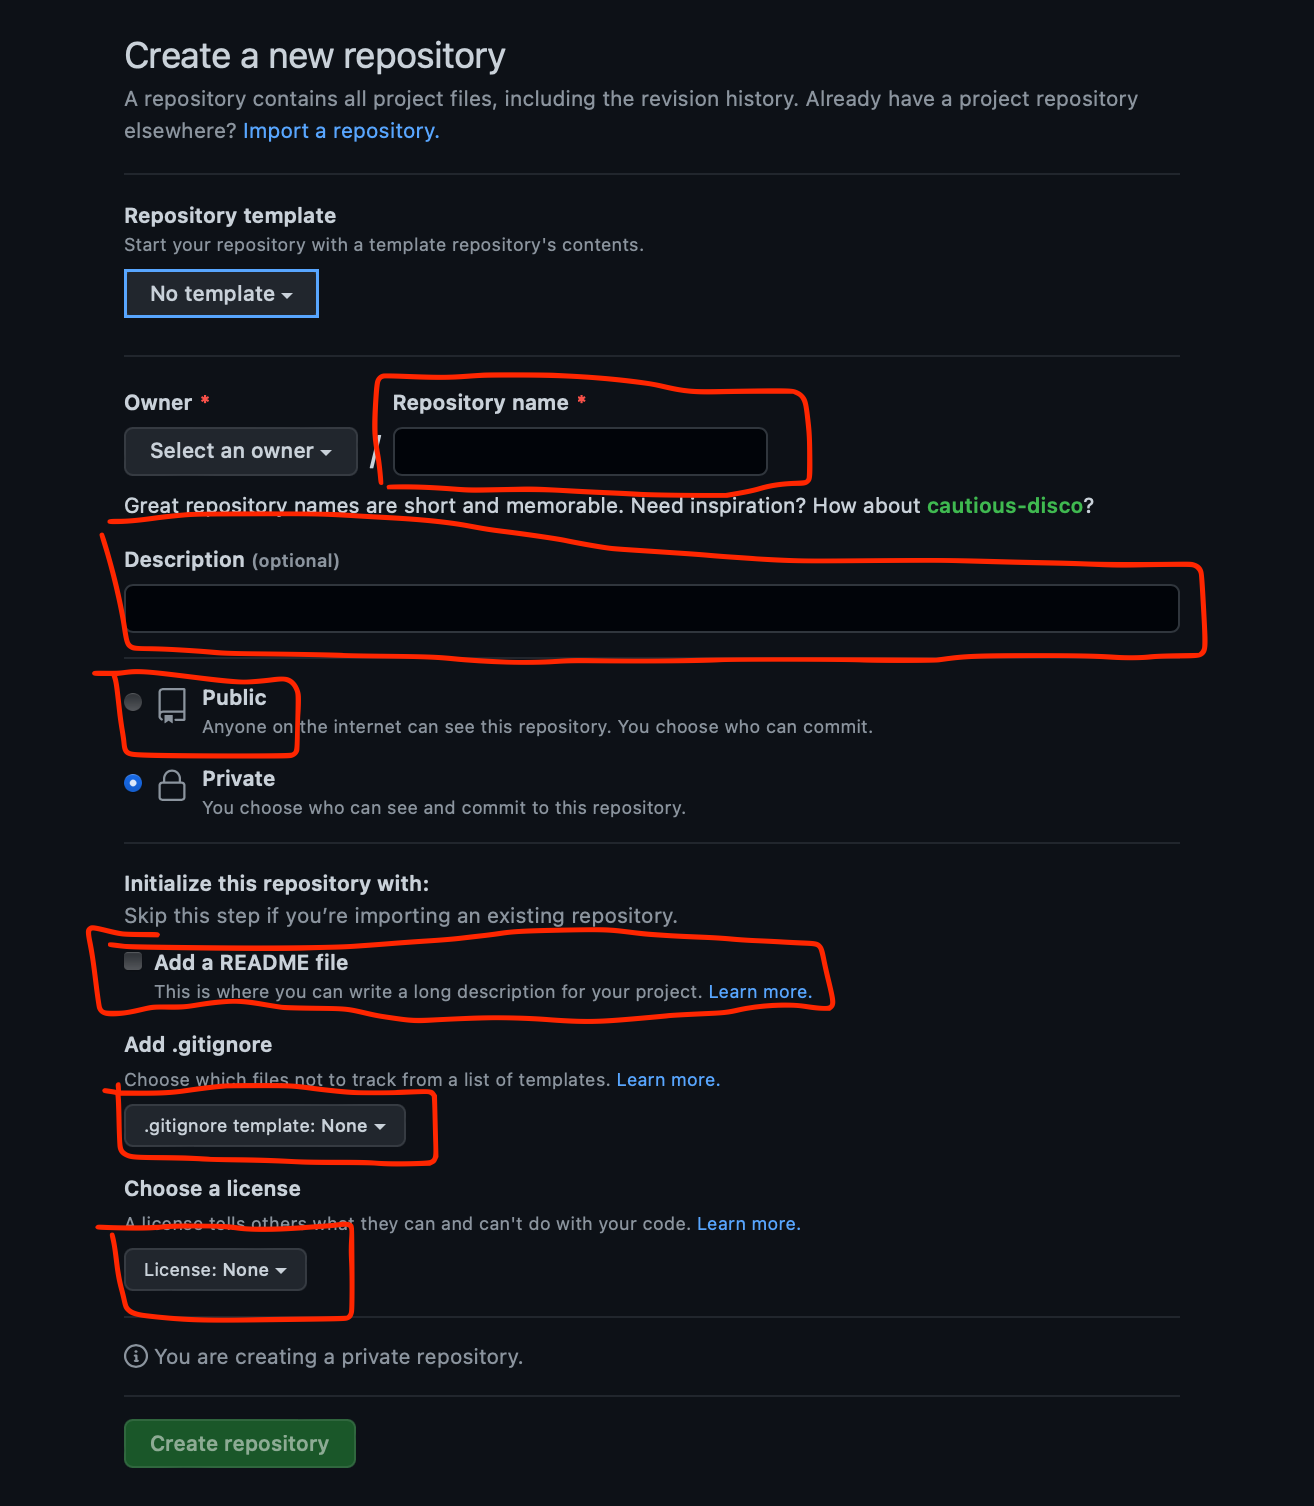Click the info icon beside private notice
This screenshot has width=1314, height=1506.
point(135,1356)
